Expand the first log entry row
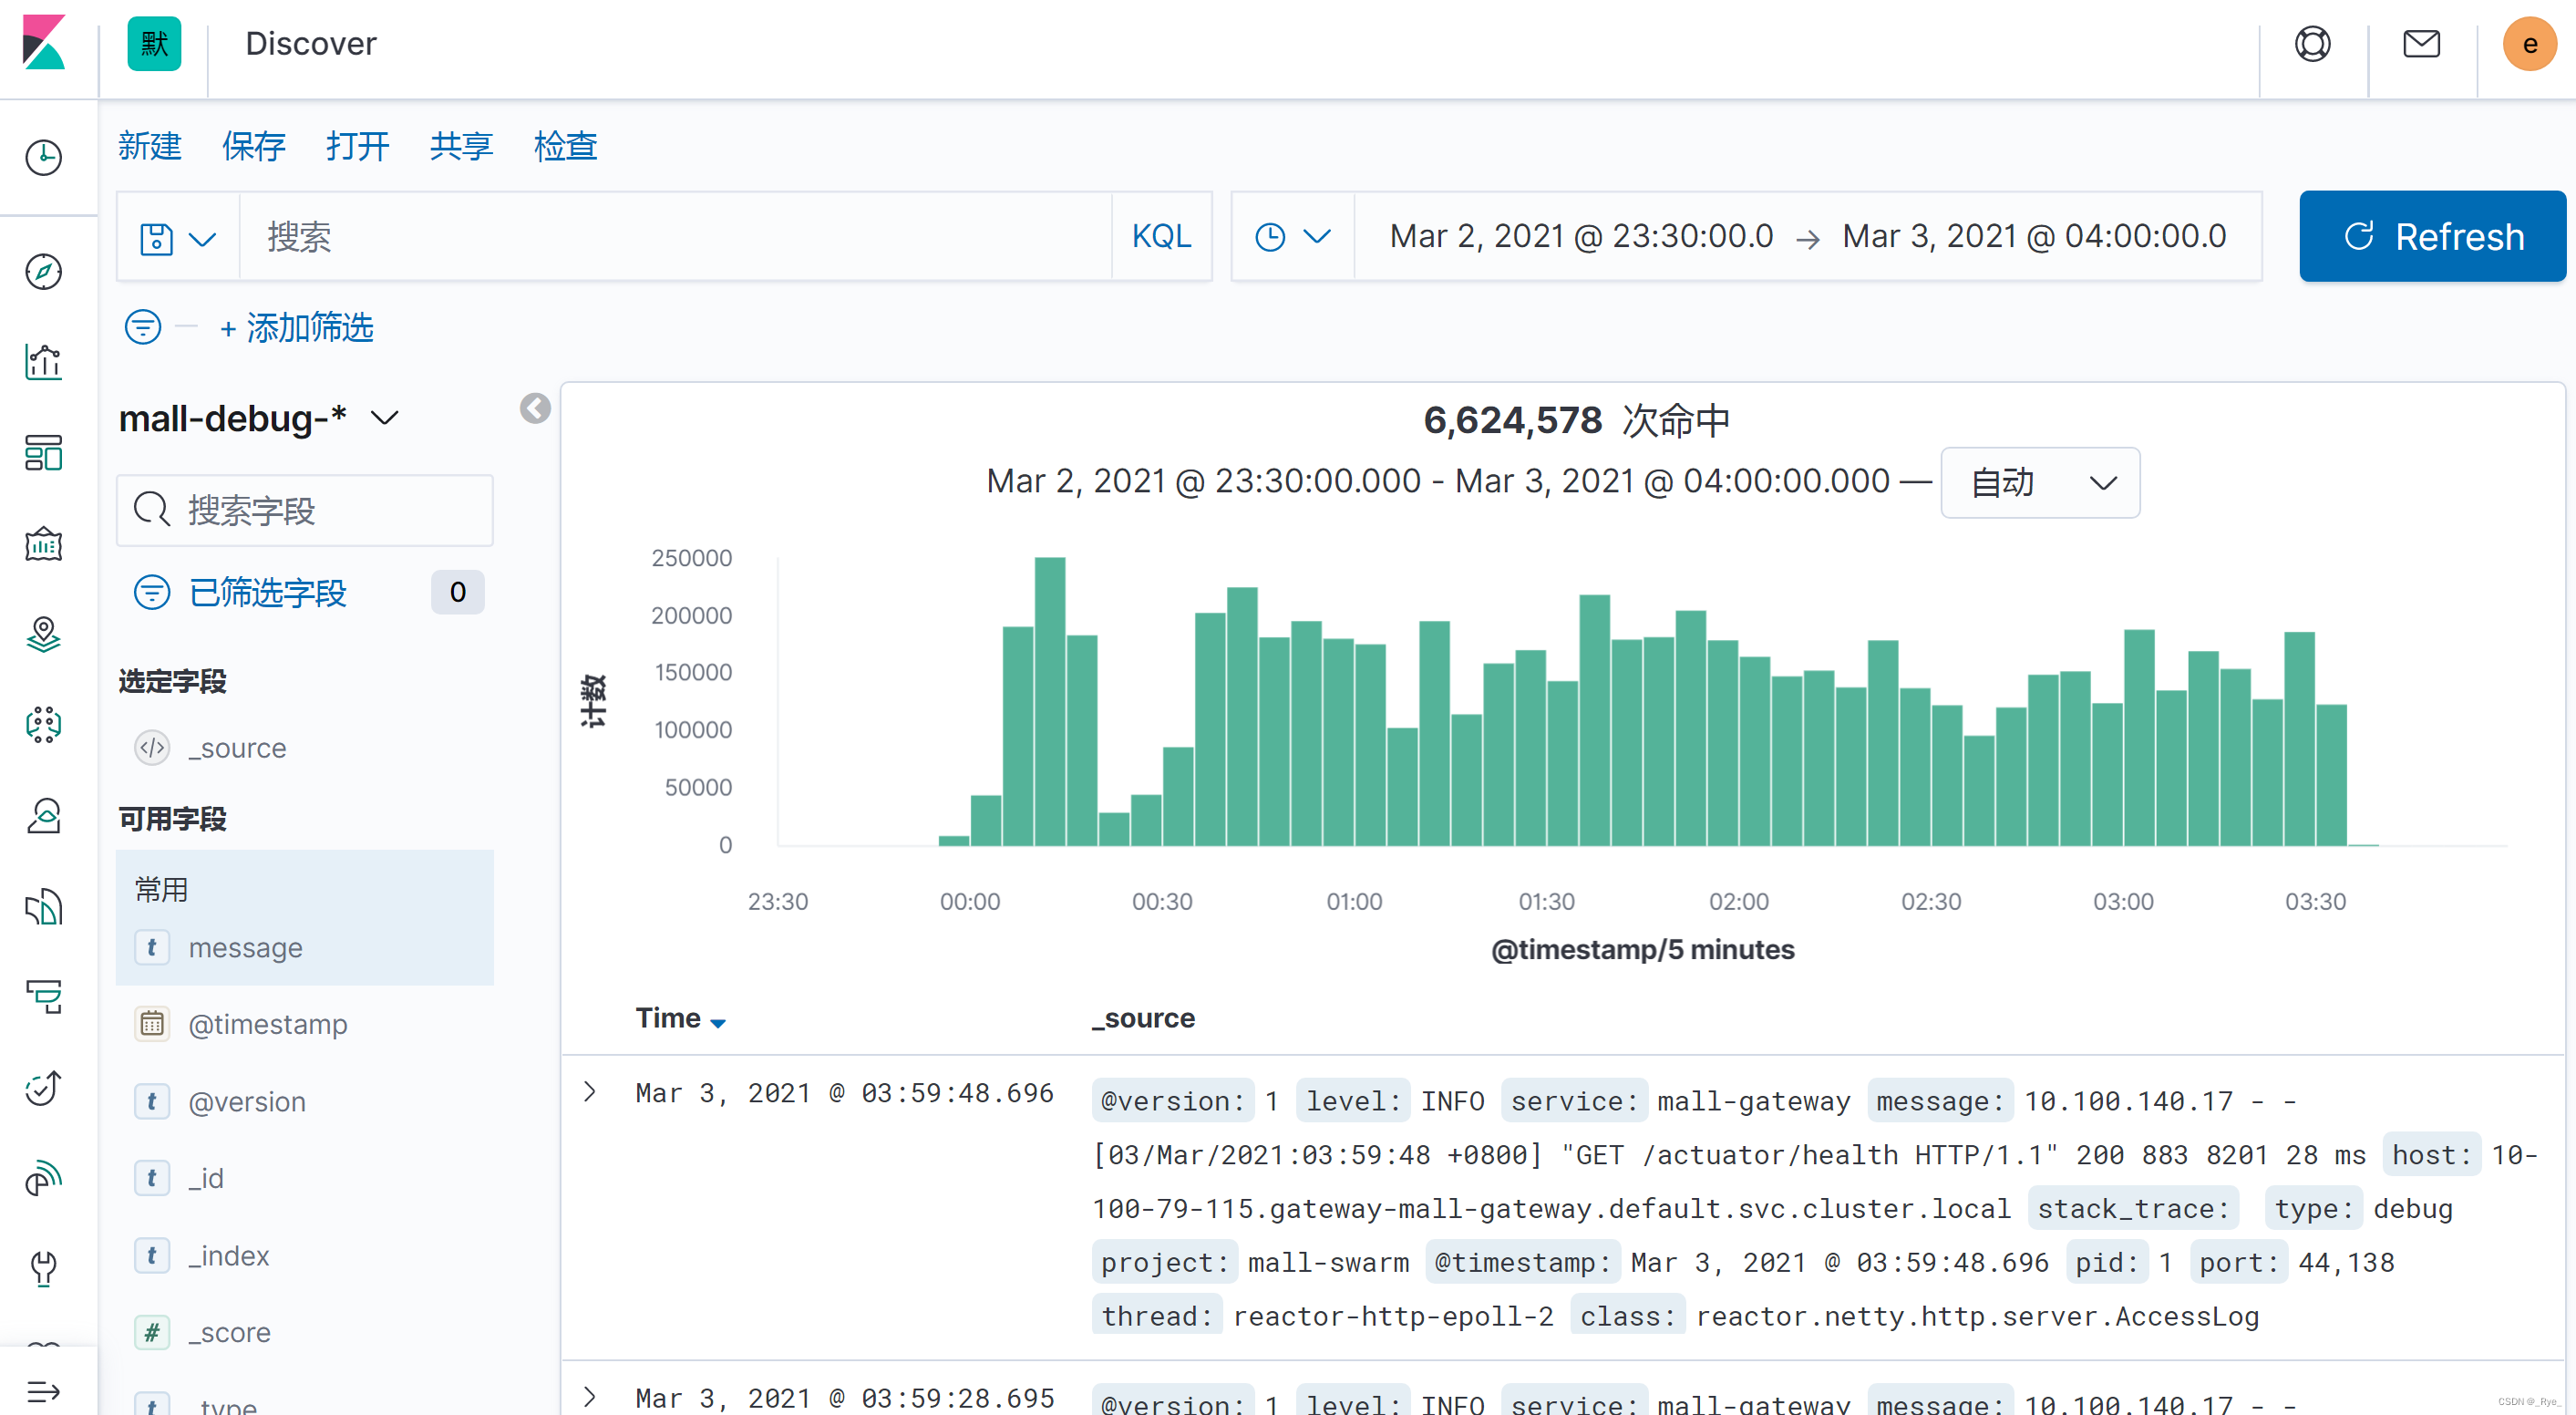Screen dimensions: 2576x1415 (x=592, y=1092)
